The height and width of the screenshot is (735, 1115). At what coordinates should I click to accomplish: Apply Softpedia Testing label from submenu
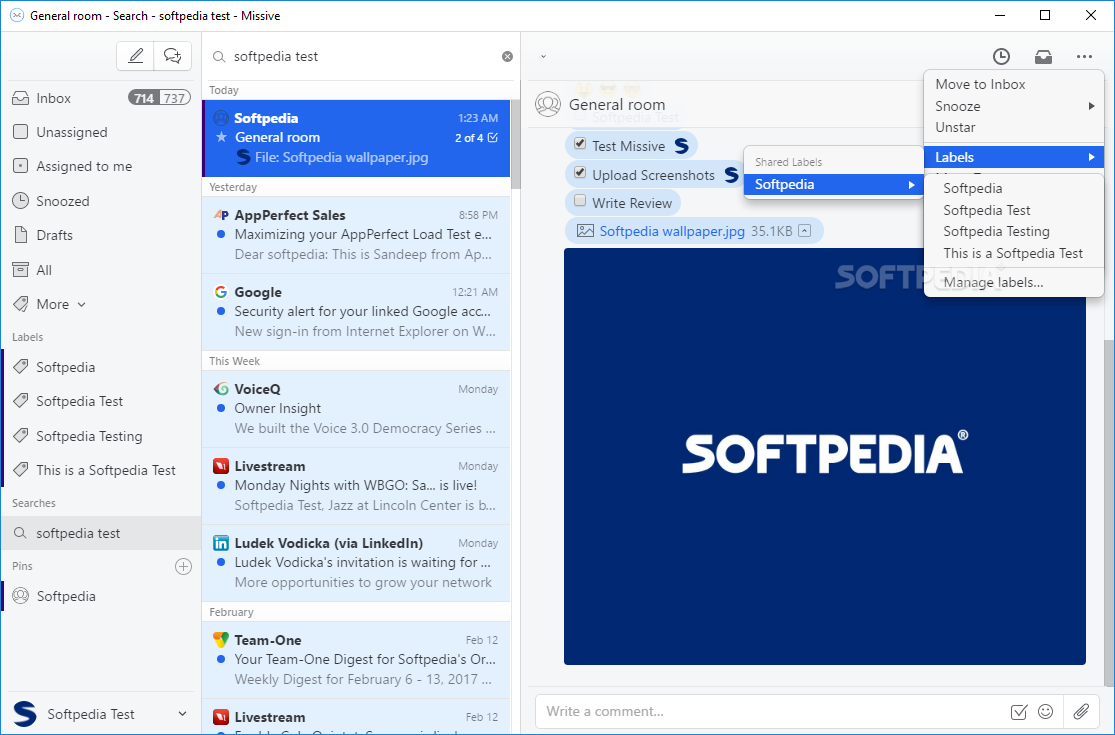(x=1013, y=232)
